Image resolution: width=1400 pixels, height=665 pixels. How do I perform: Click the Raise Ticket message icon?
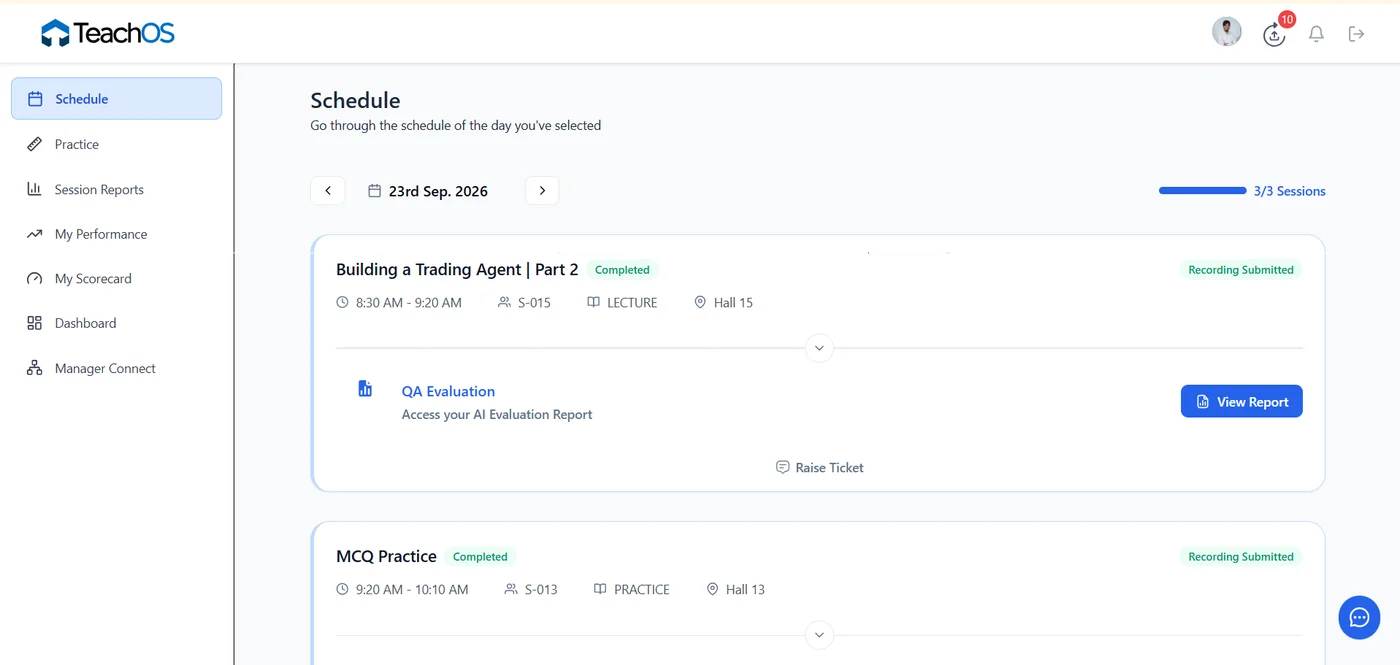pyautogui.click(x=783, y=467)
